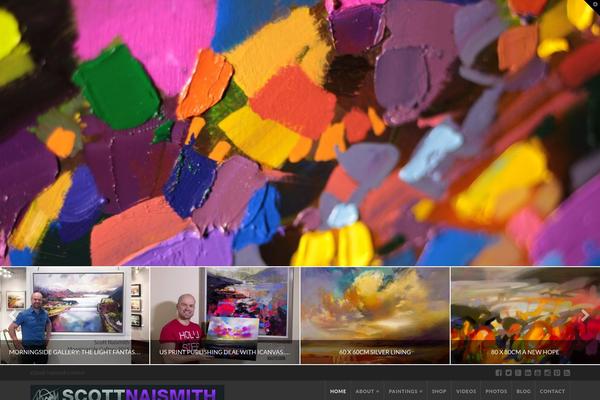Open the Videos menu item
Viewport: 600px width, 400px height.
coord(466,391)
